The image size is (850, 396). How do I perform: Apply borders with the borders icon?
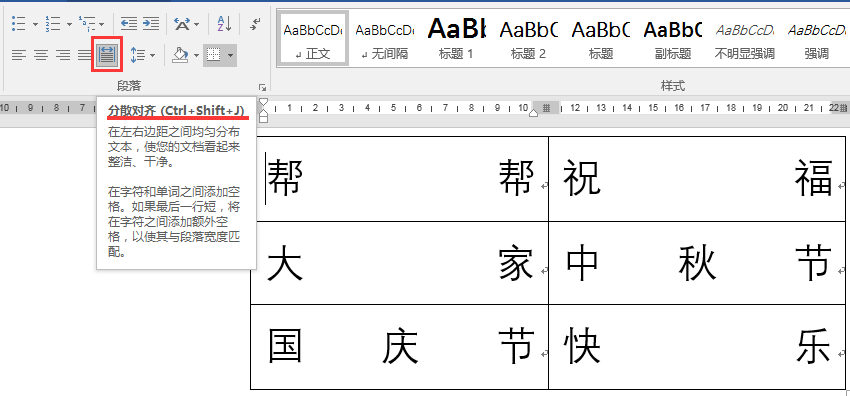pyautogui.click(x=215, y=55)
